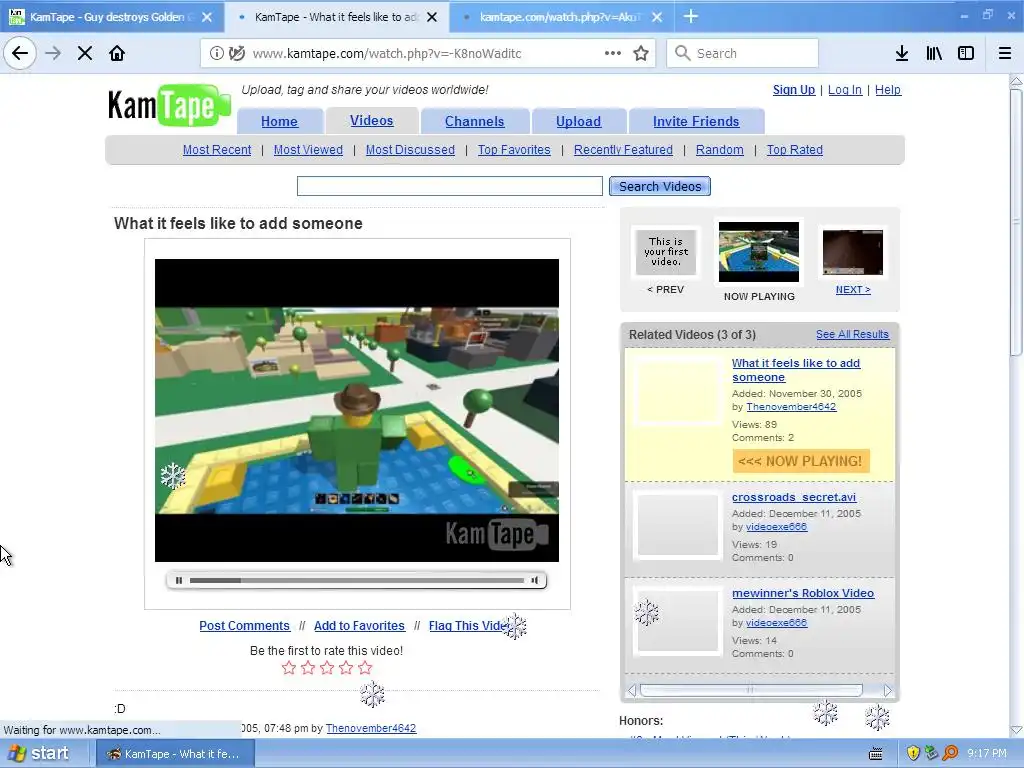
Task: Focus the browser Search box
Action: 743,53
